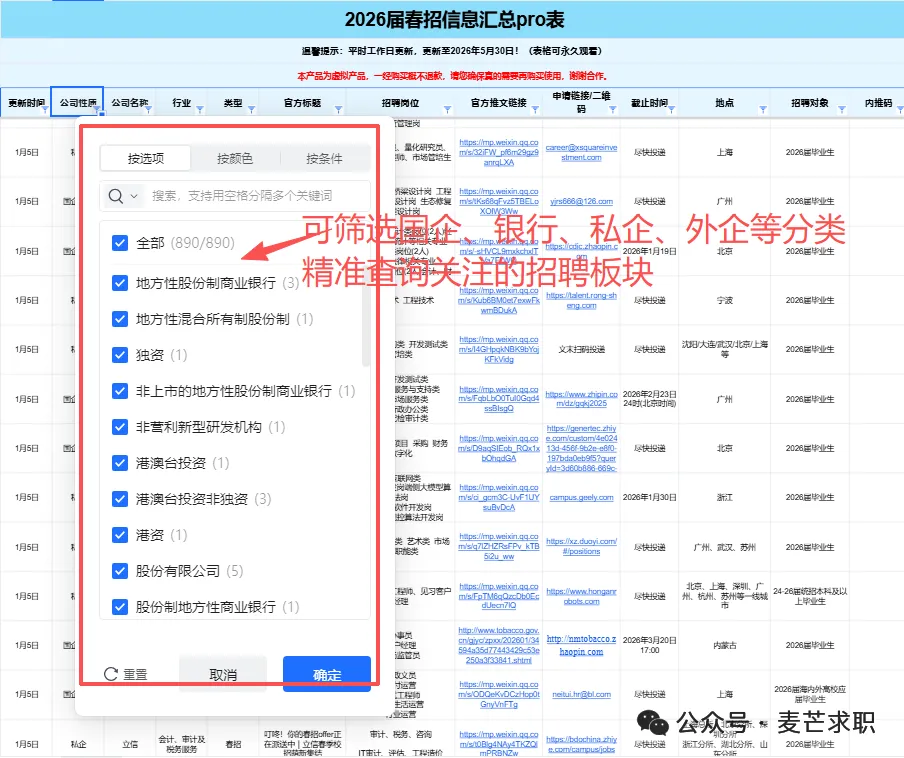This screenshot has width=904, height=758.
Task: Open the xz.duoyi.com positions link
Action: (581, 546)
